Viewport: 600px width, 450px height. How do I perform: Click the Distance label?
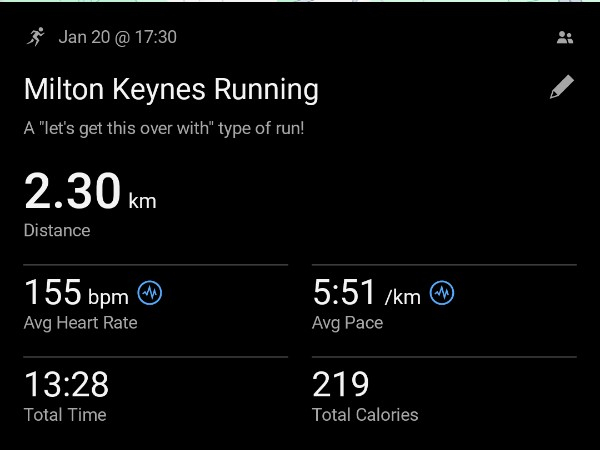tap(57, 230)
